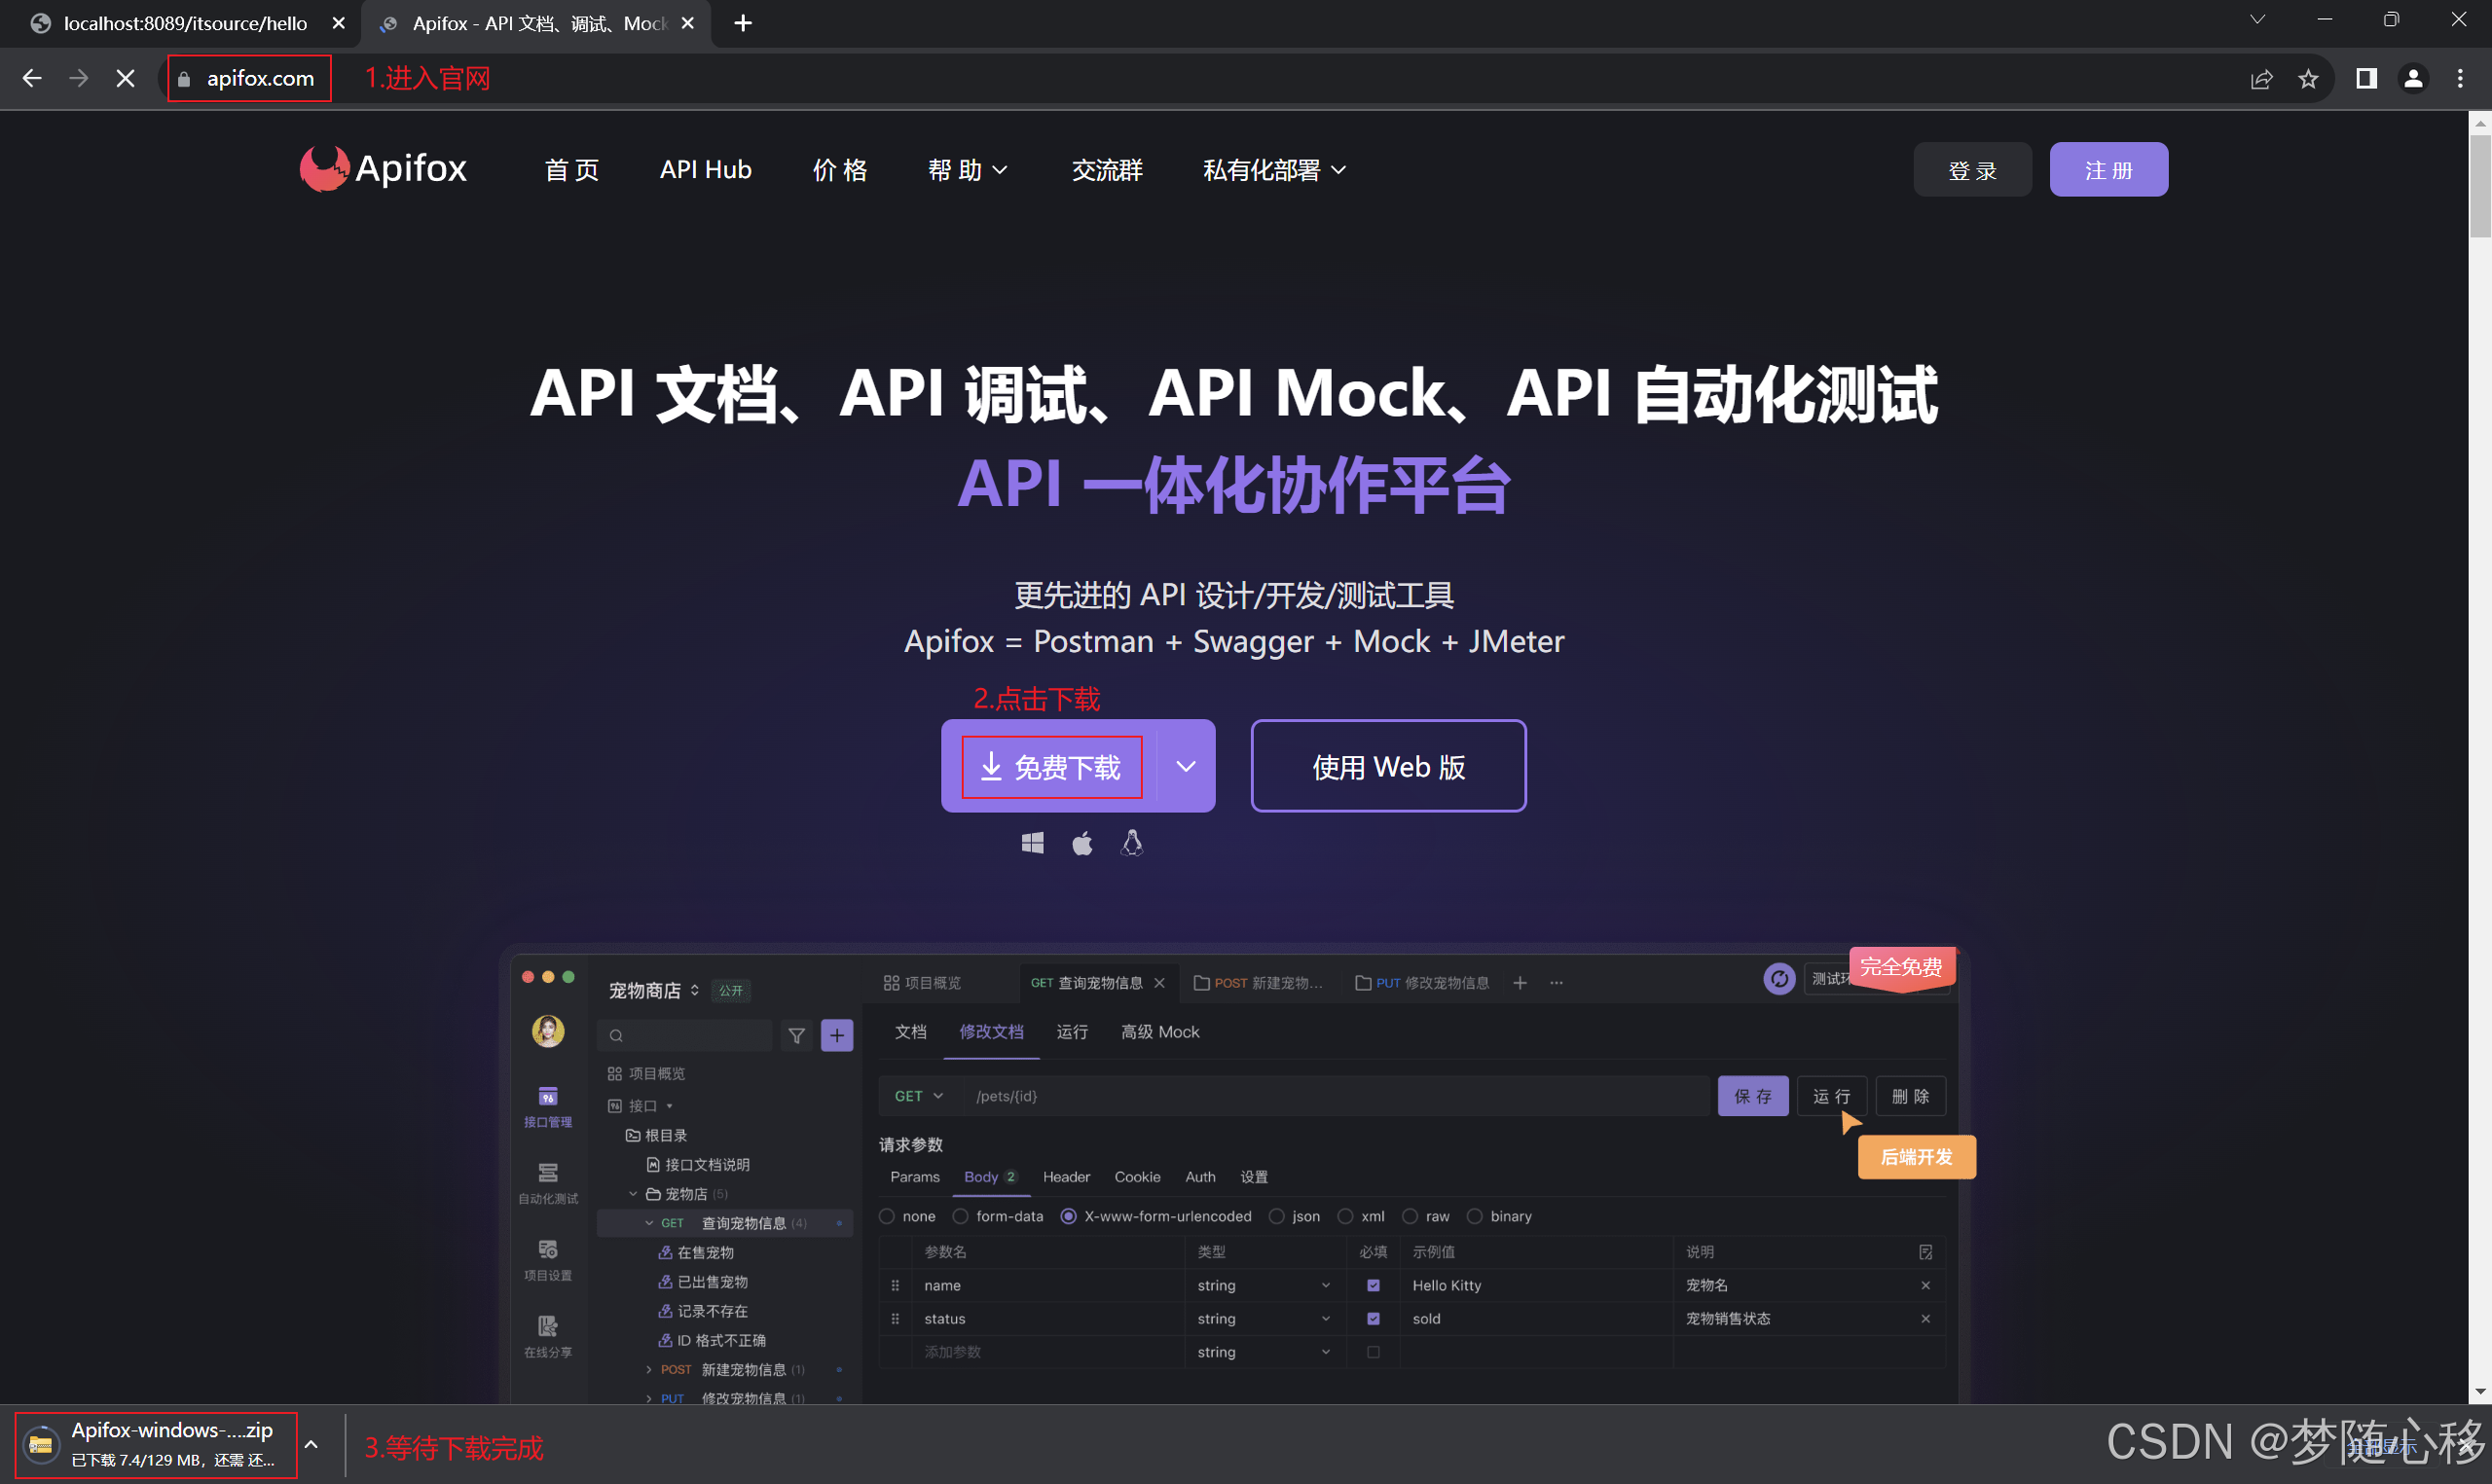Click the Apifox fox logo
2492x1484 pixels.
[x=324, y=169]
